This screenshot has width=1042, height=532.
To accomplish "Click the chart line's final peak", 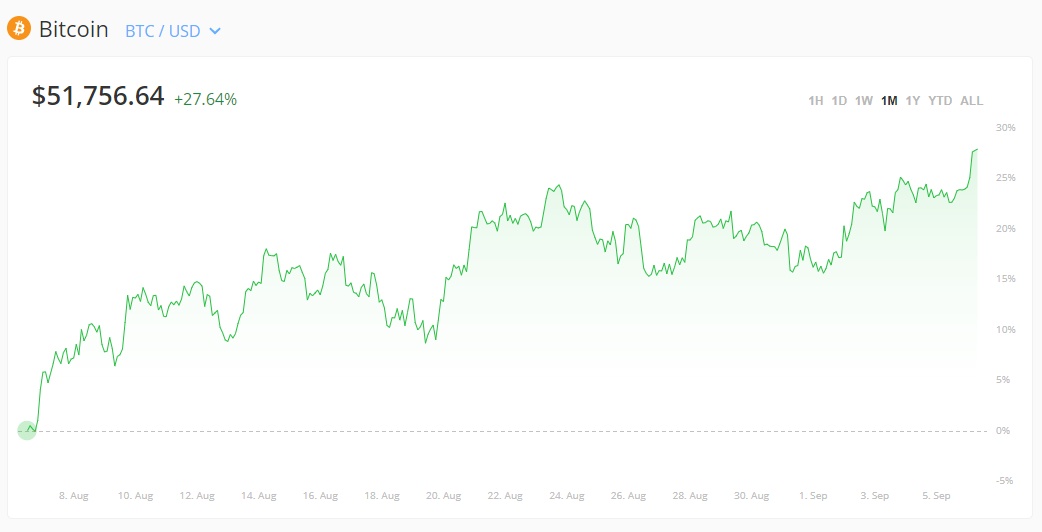I will tap(976, 150).
